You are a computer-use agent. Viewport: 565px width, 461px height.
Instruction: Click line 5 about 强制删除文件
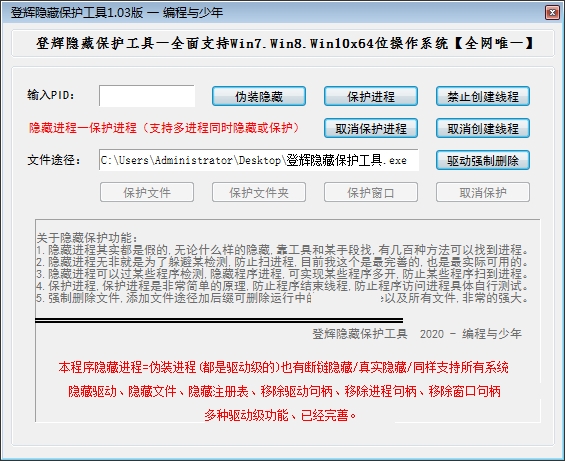click(283, 298)
